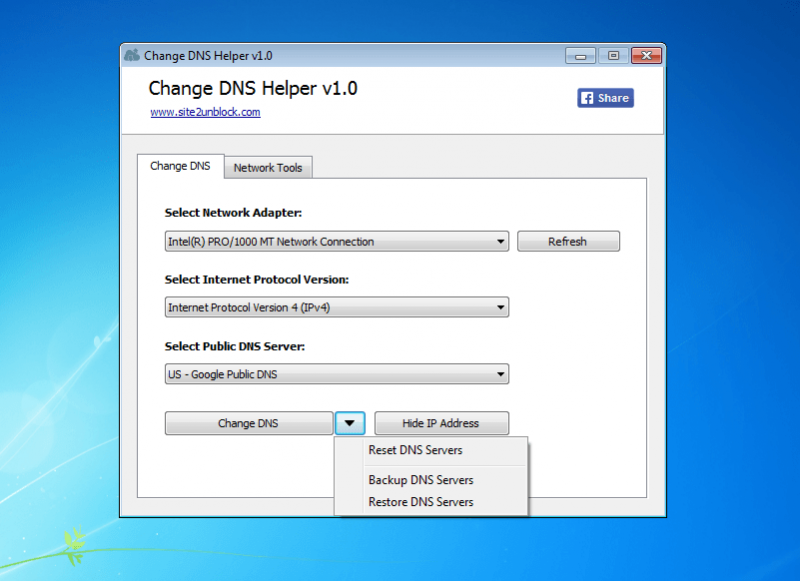This screenshot has height=582, width=800.
Task: Open the Internet Protocol Version dropdown
Action: pyautogui.click(x=499, y=307)
